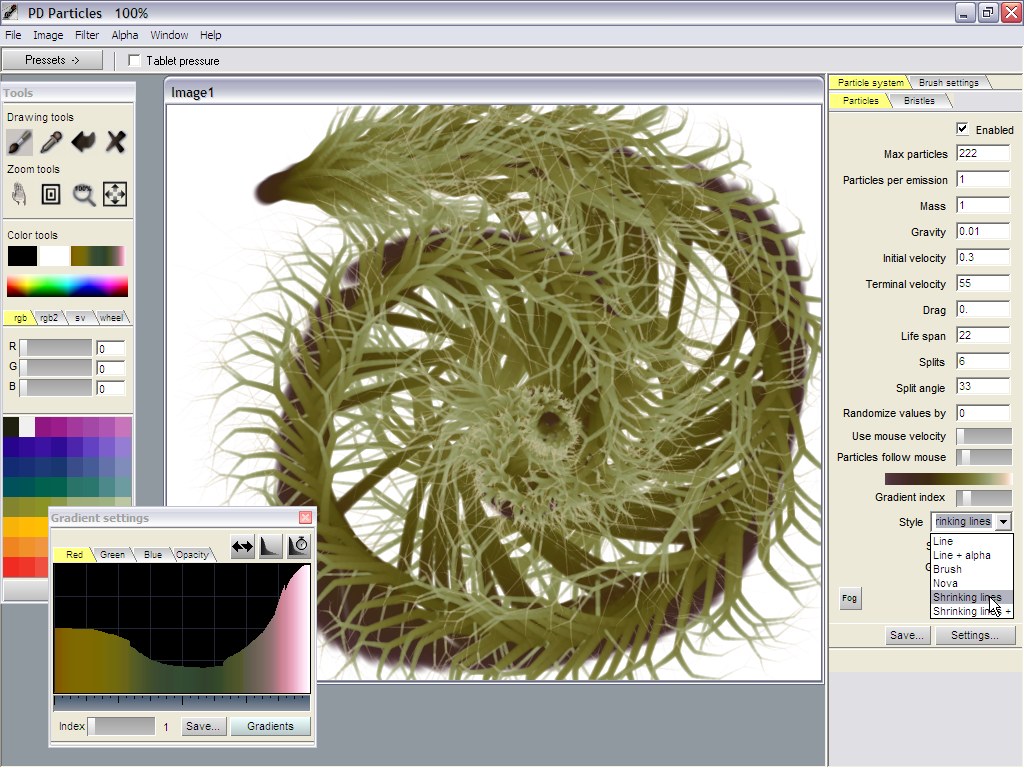Select the paintbrush drawing tool
The image size is (1024, 768).
20,142
